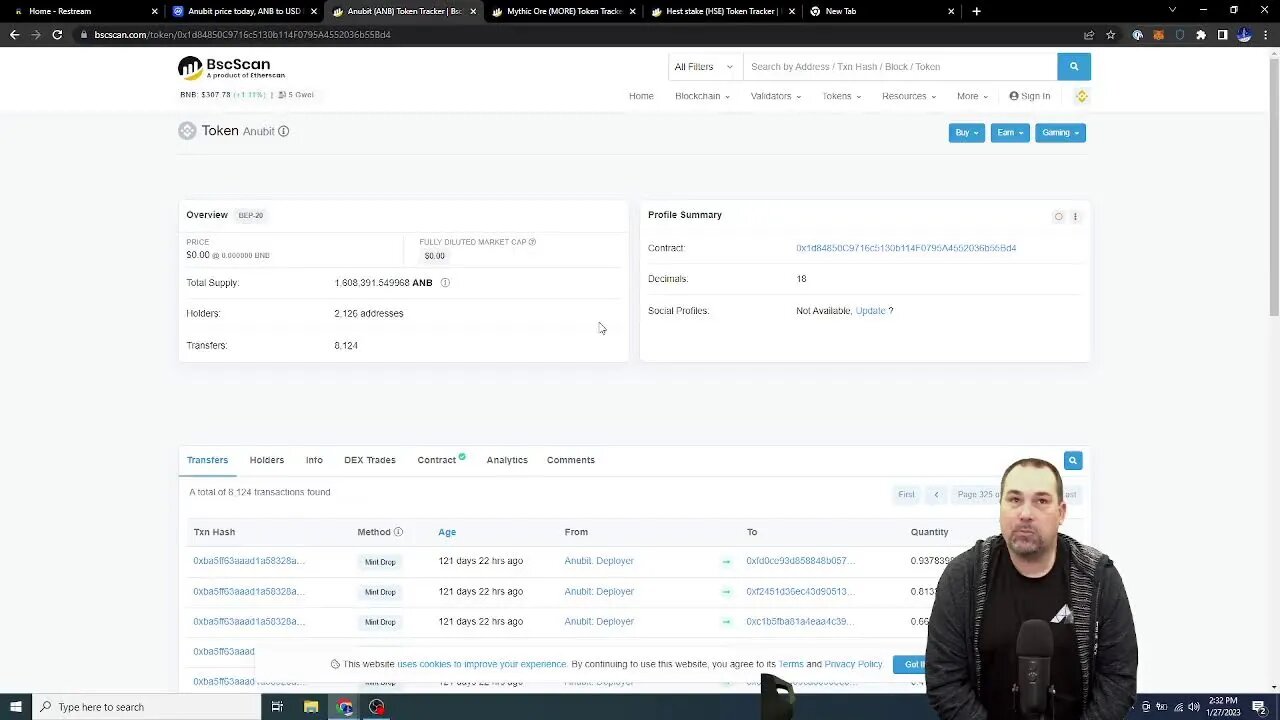
Task: Click the BscScan logo
Action: (x=232, y=68)
